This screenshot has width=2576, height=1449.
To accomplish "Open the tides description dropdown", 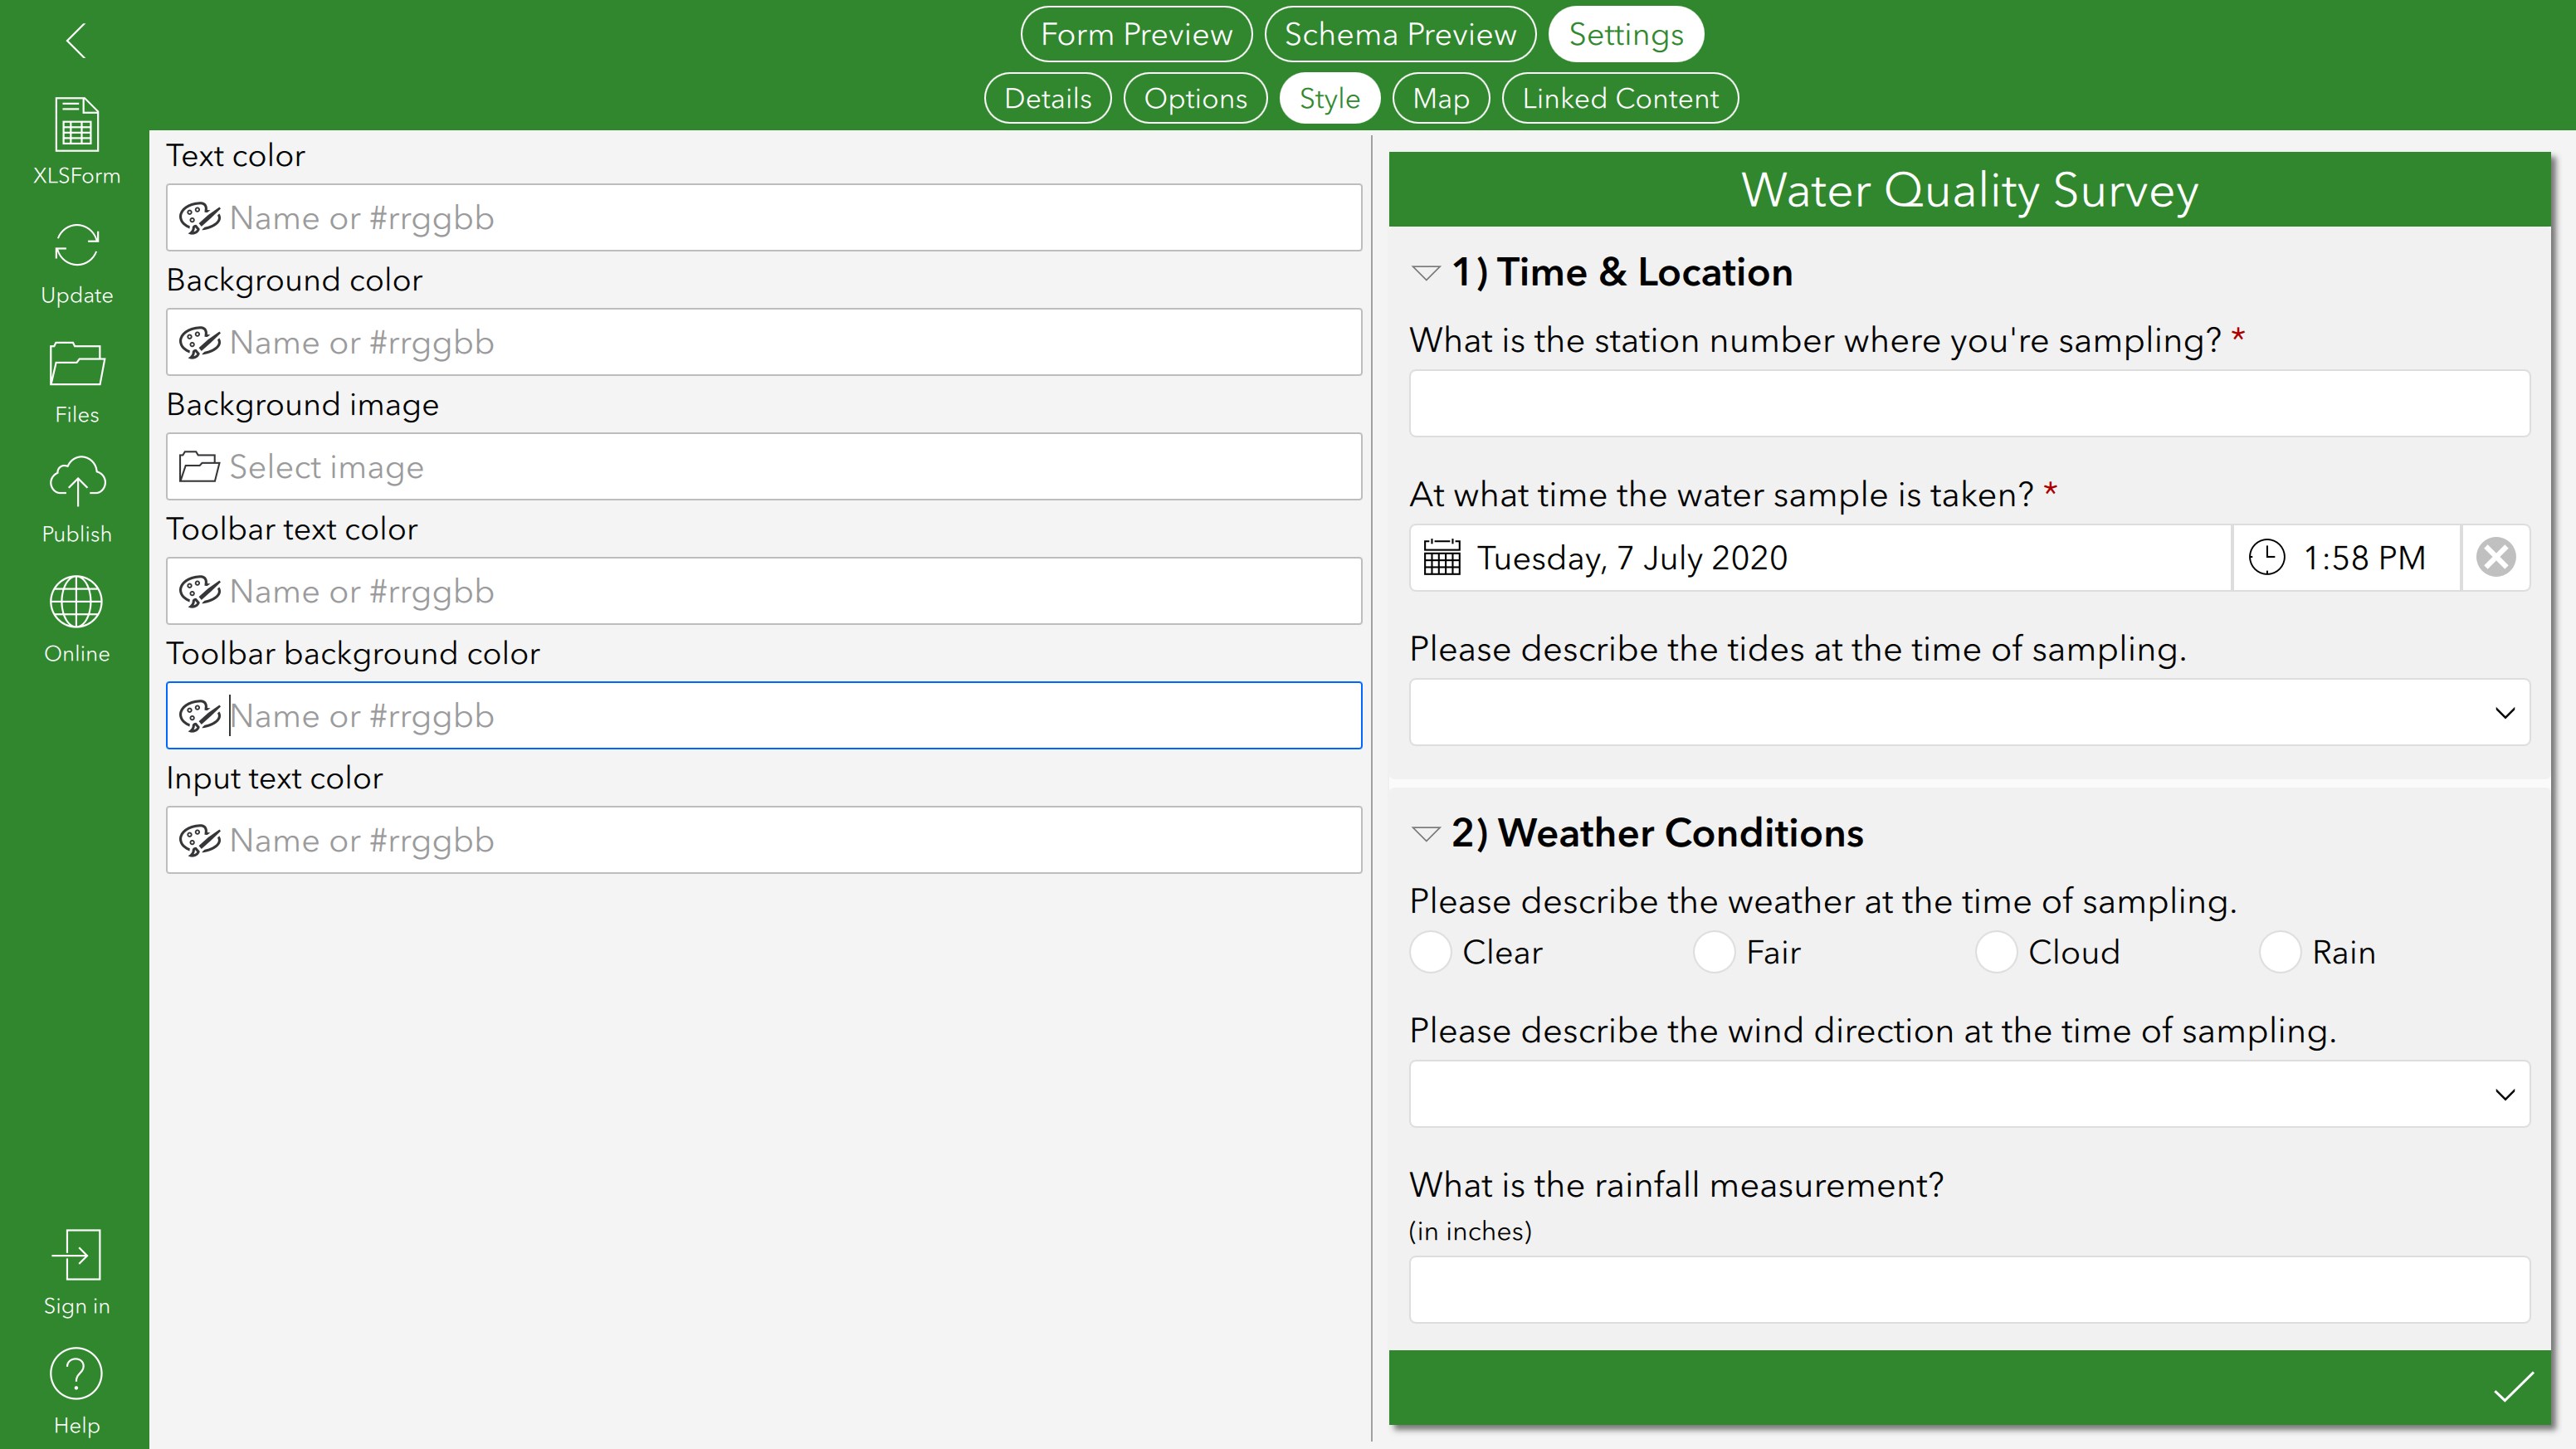I will tap(1969, 713).
